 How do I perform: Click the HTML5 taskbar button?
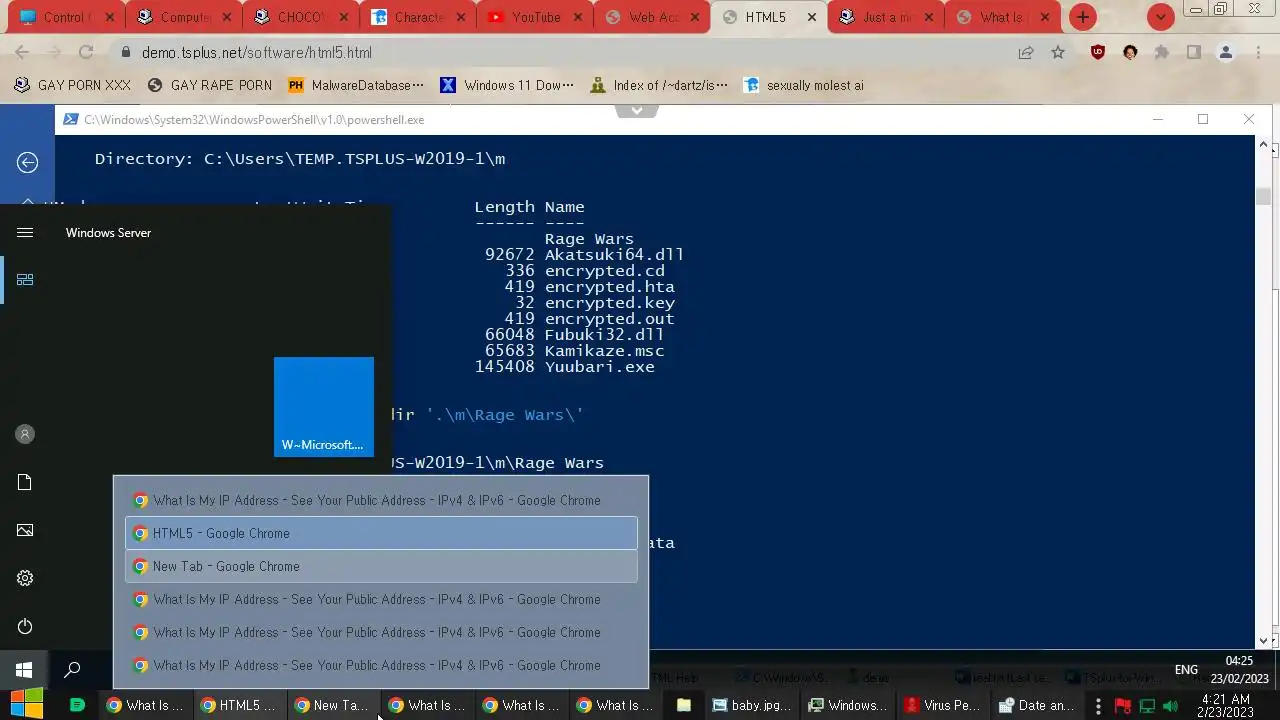(239, 705)
